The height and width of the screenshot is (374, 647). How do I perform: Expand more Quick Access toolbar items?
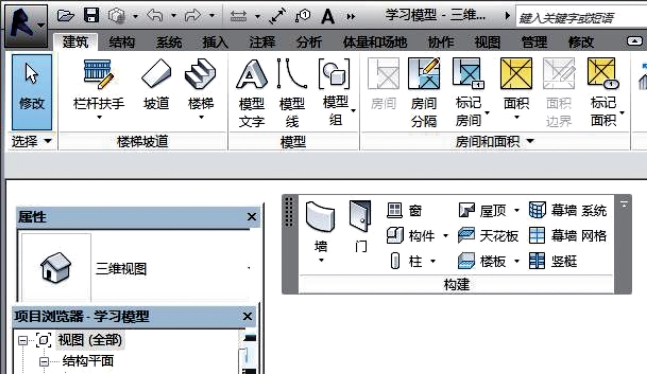click(x=351, y=17)
